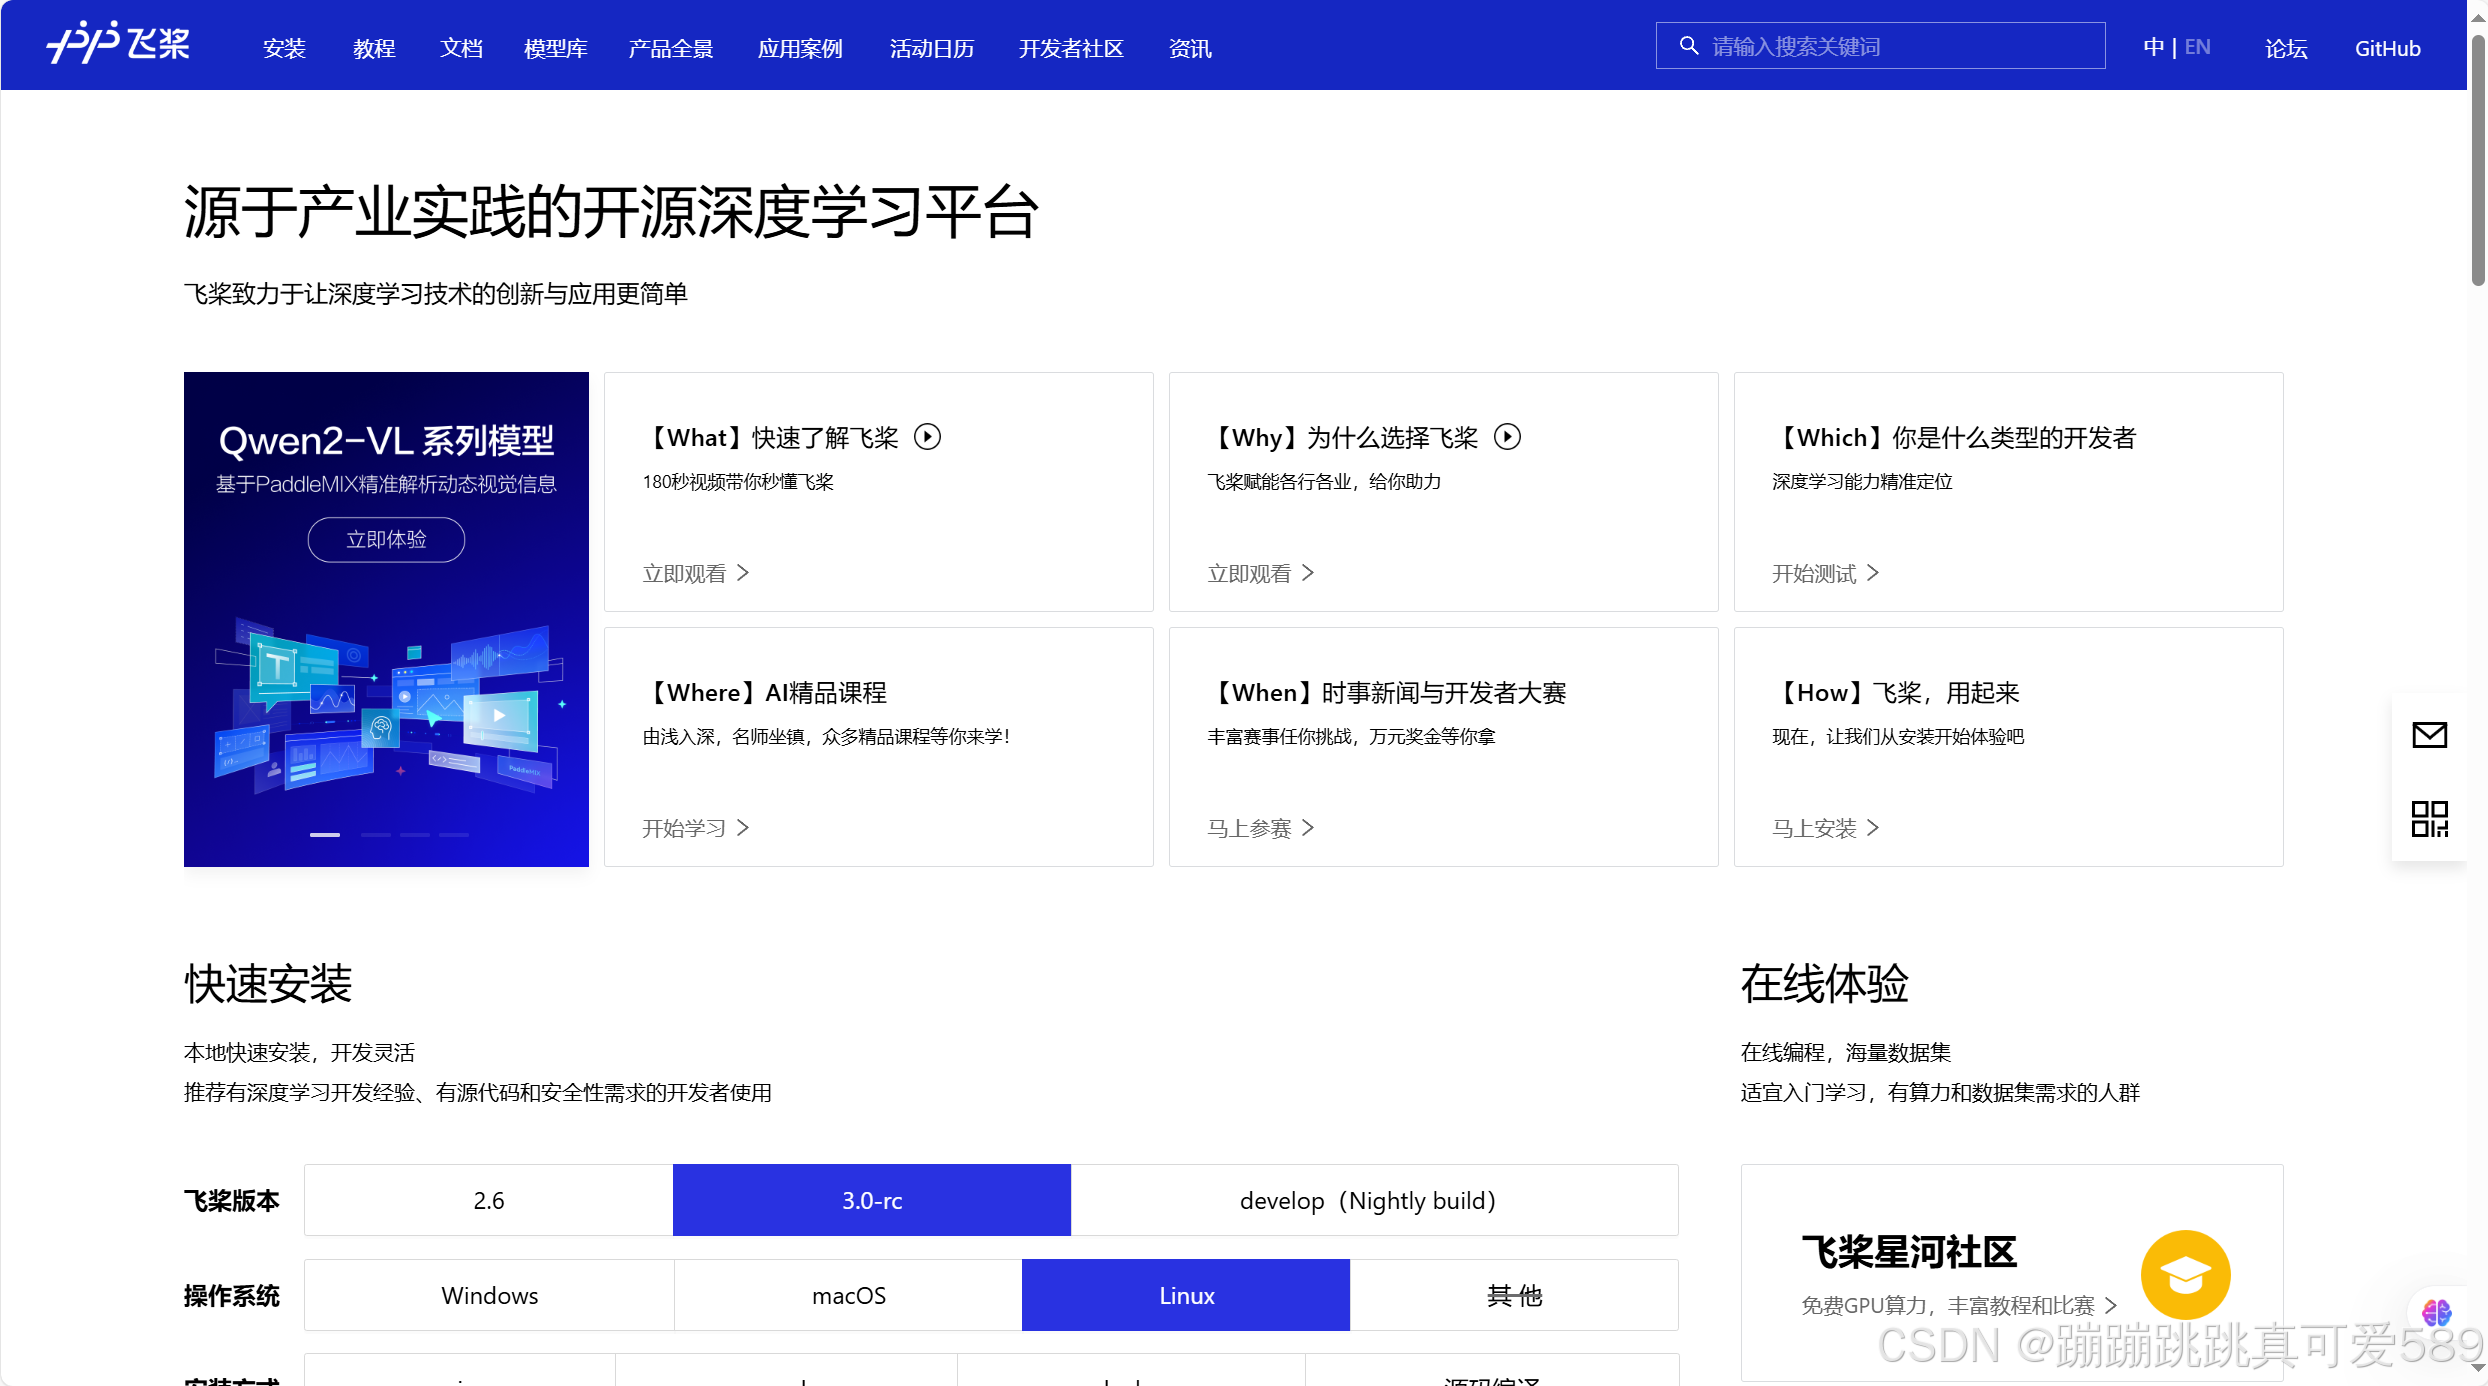Switch language to EN
The image size is (2488, 1386).
(2198, 47)
